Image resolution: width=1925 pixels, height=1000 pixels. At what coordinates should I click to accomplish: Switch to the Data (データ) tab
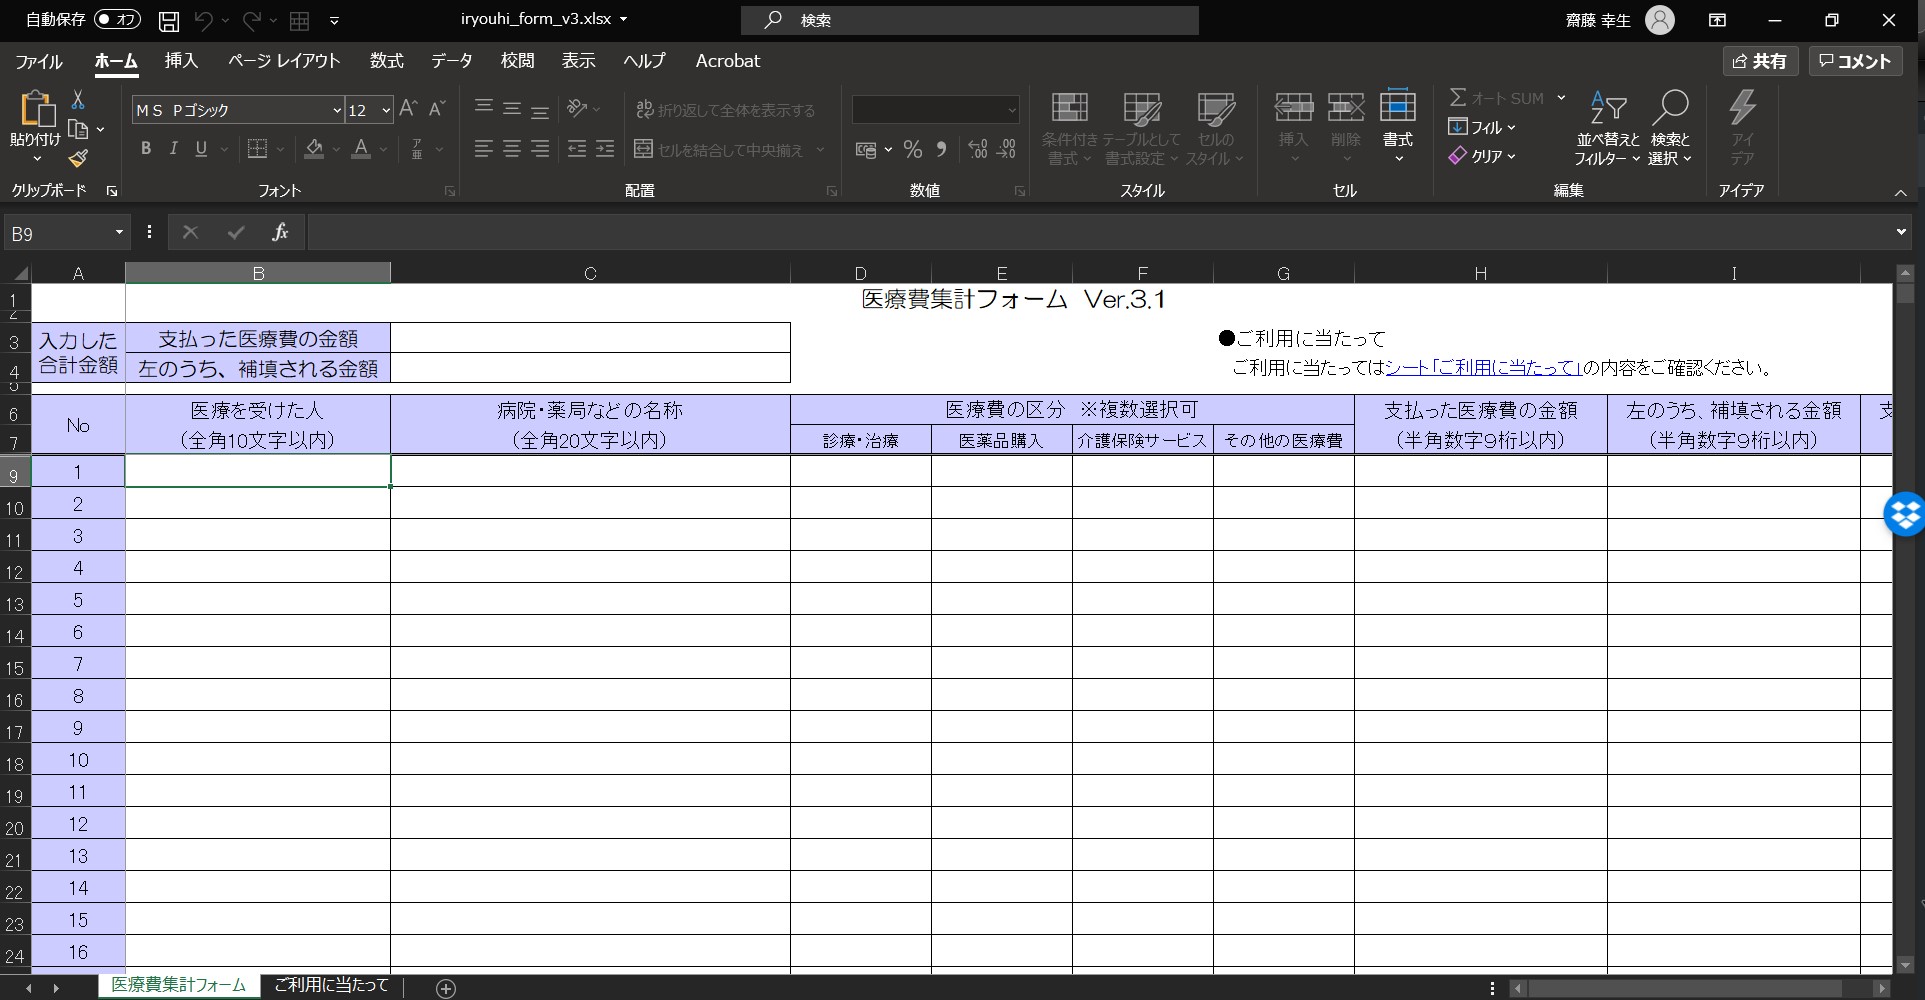point(452,61)
